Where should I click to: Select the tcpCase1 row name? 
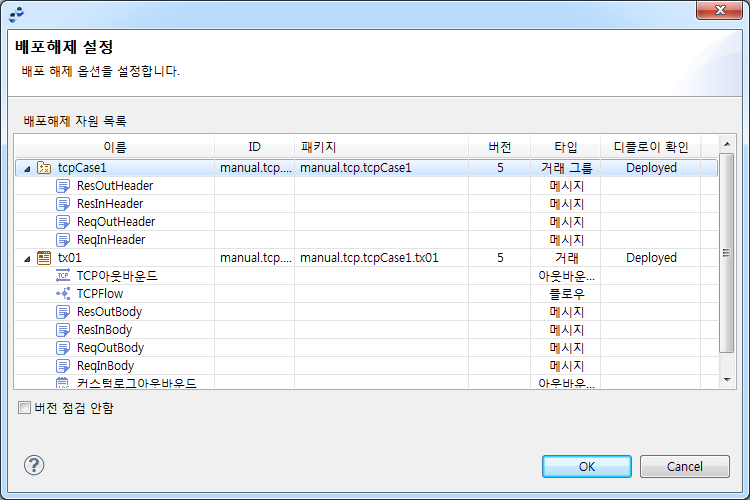(82, 168)
